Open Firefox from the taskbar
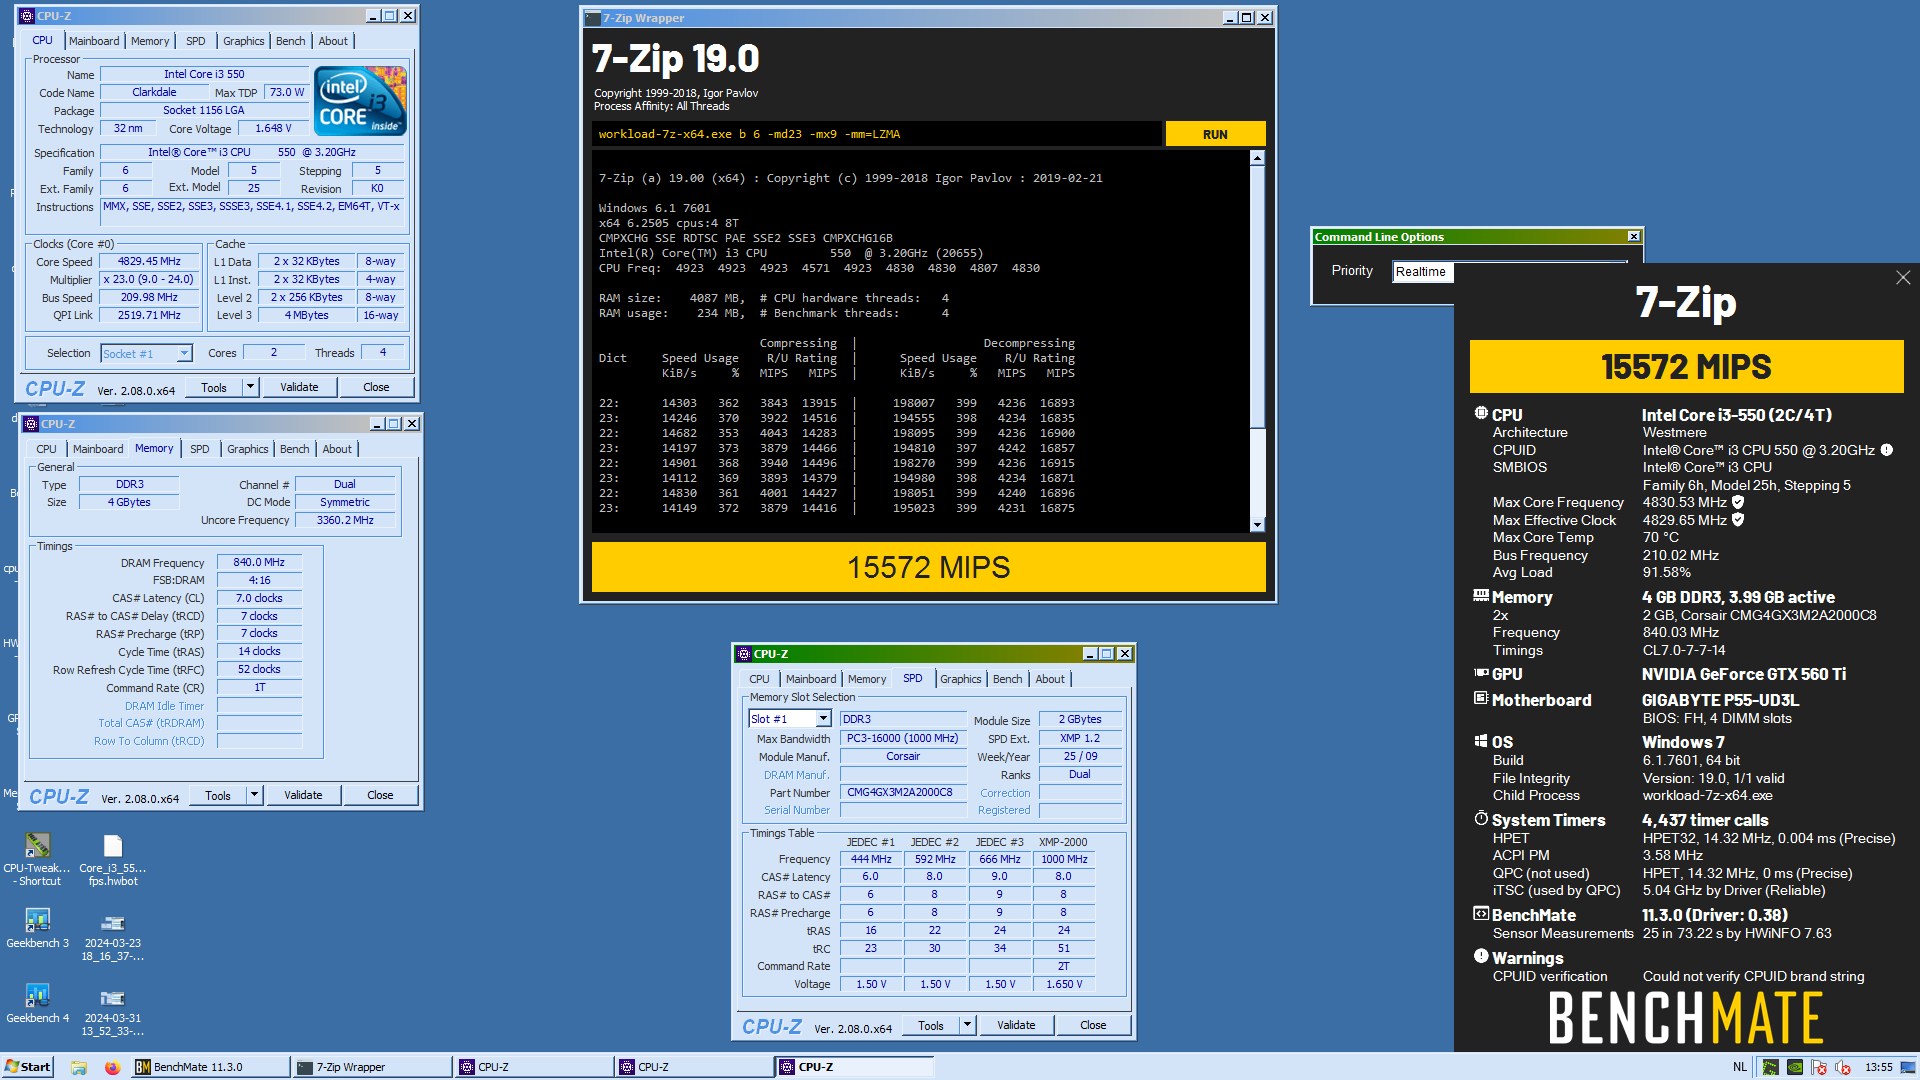This screenshot has height=1080, width=1920. tap(112, 1067)
